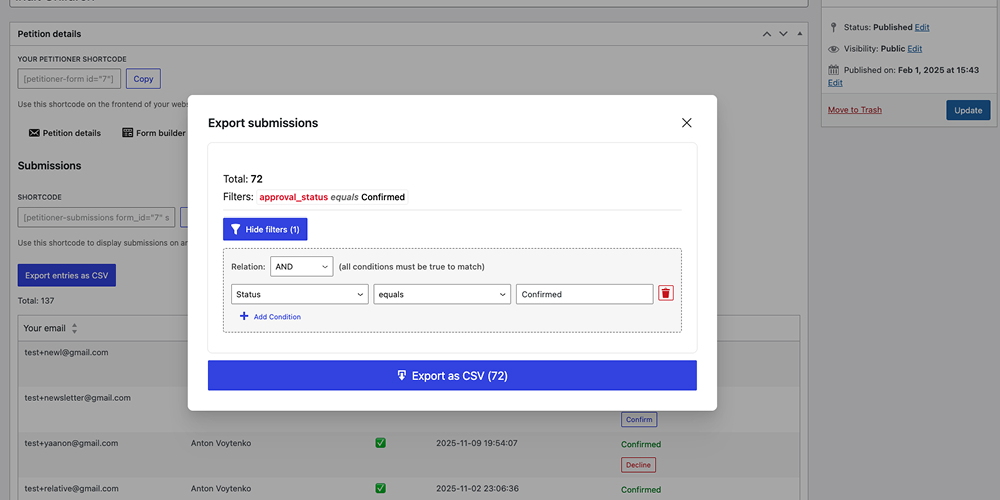Click the Confirmed value input field

coord(584,294)
